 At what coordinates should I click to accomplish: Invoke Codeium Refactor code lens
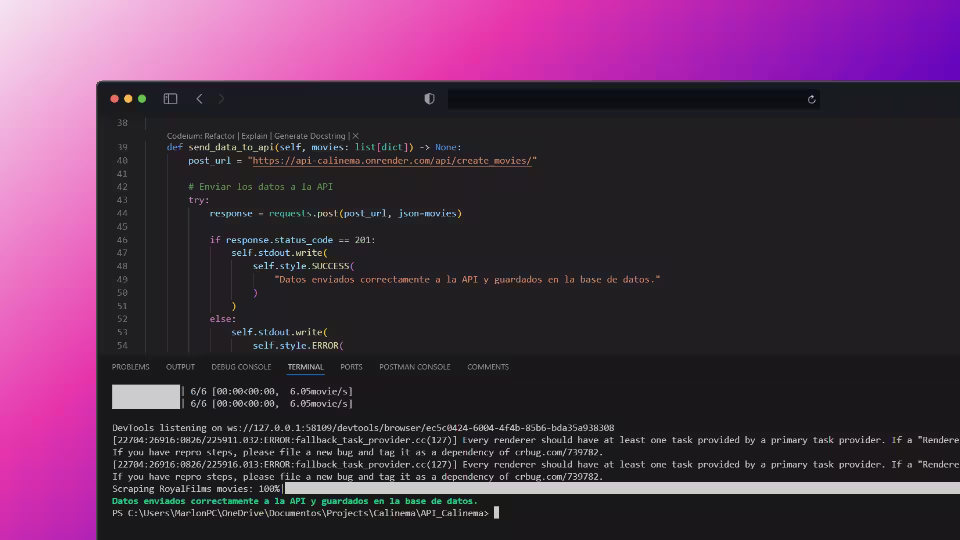tap(219, 136)
